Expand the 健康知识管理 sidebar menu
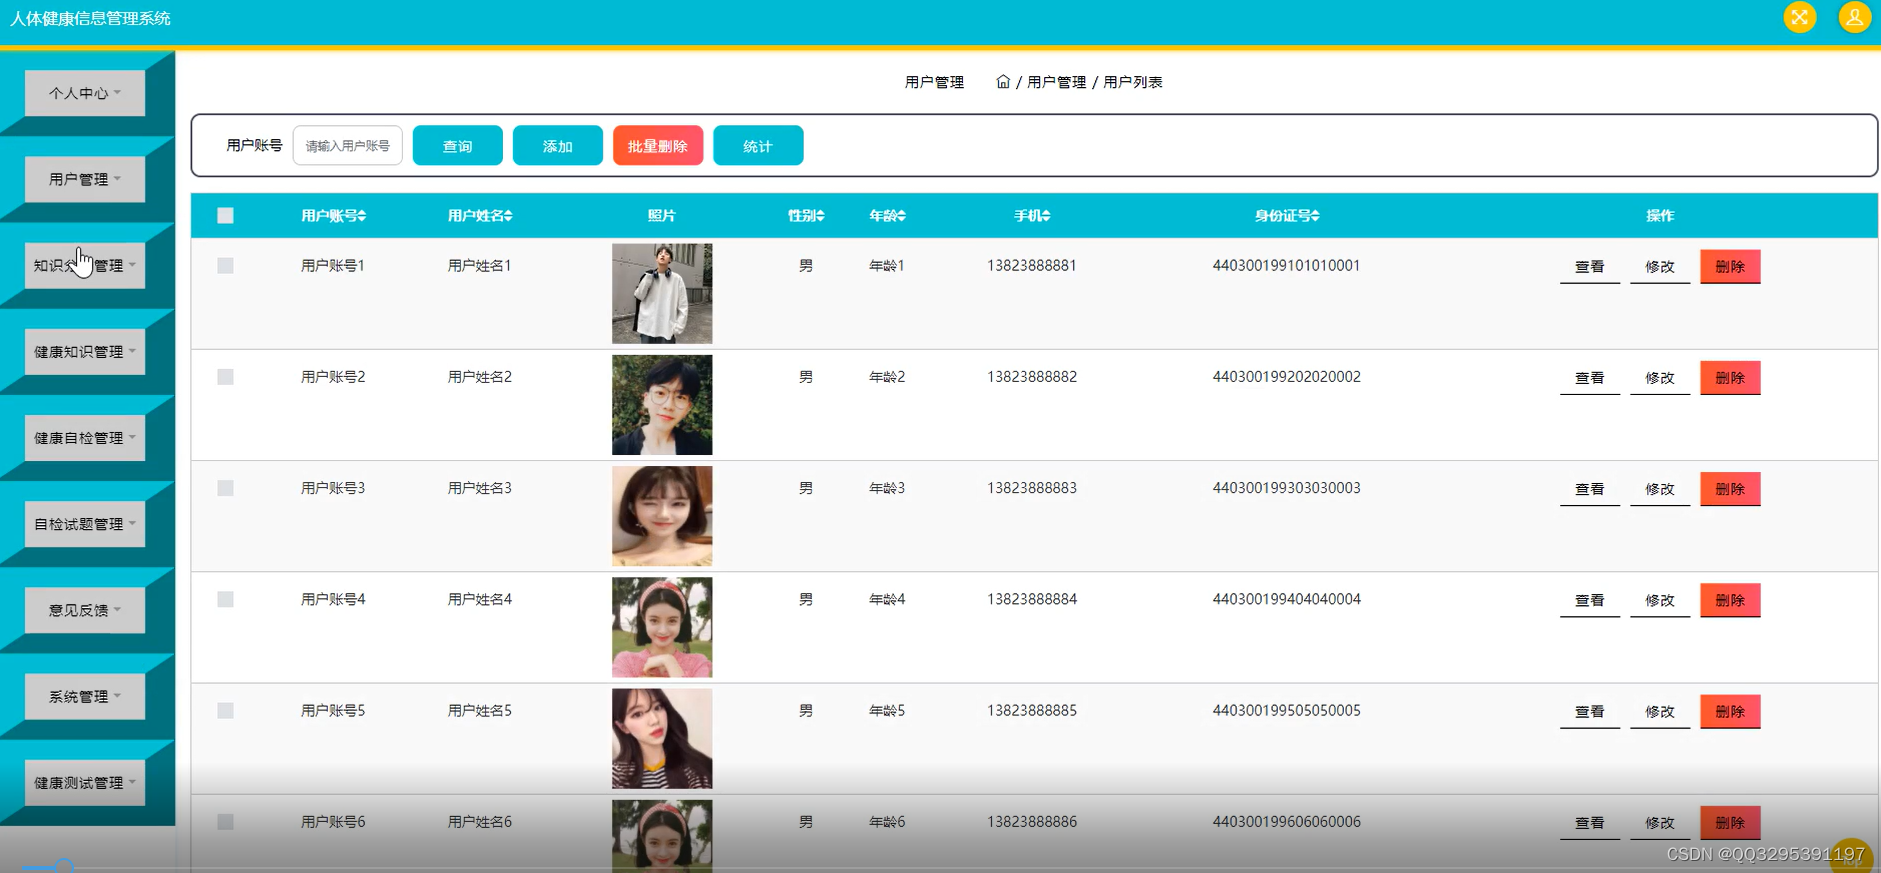This screenshot has height=873, width=1881. tap(85, 351)
